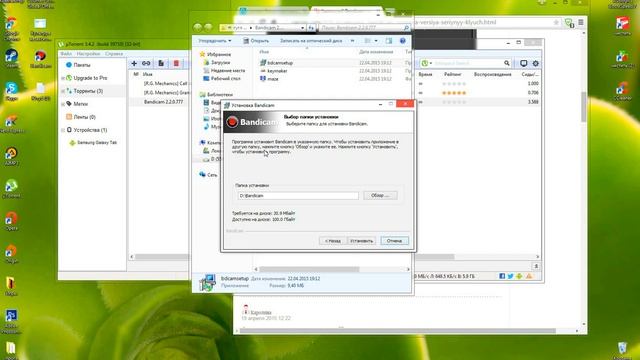Click browser hamburger menu icon
The width and height of the screenshot is (640, 360).
click(x=581, y=22)
